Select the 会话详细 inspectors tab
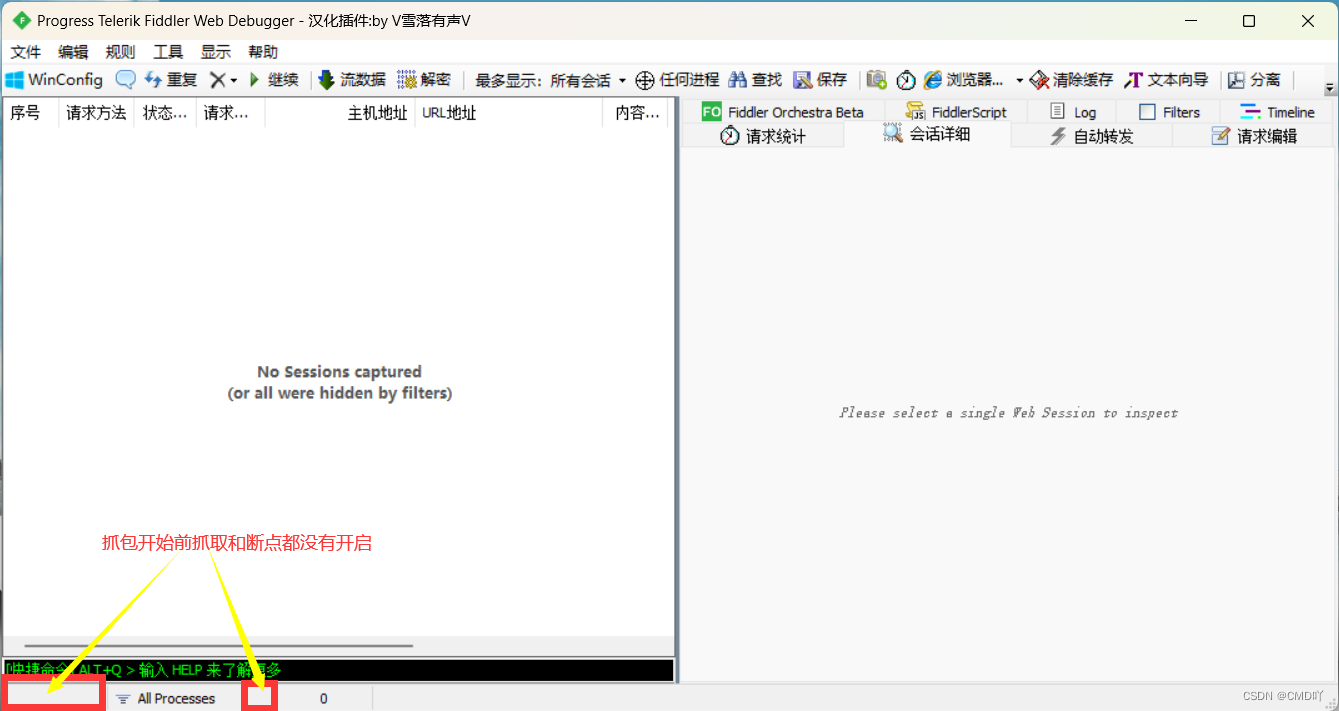The height and width of the screenshot is (711, 1339). pyautogui.click(x=927, y=134)
